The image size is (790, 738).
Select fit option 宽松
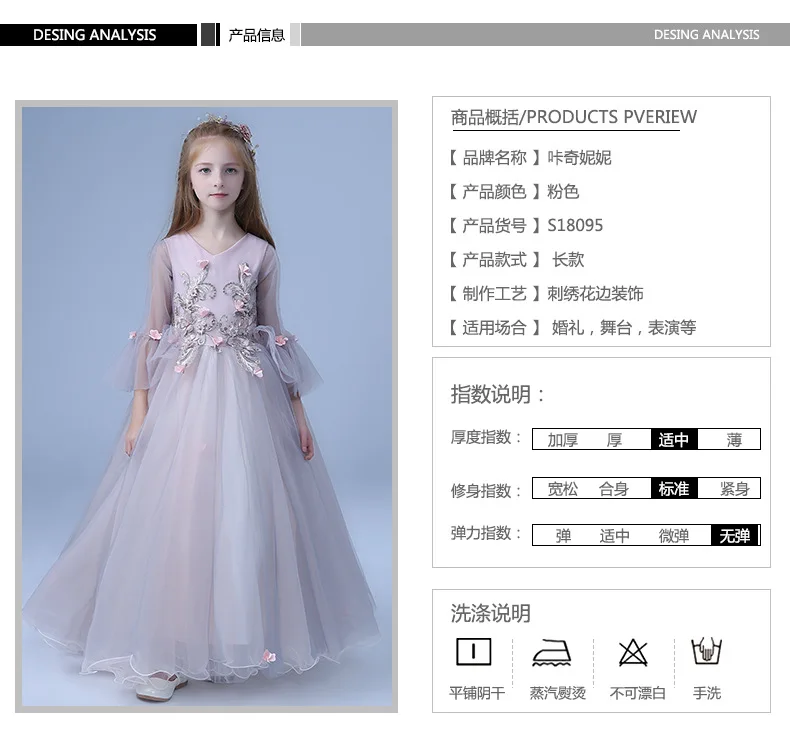tap(562, 489)
